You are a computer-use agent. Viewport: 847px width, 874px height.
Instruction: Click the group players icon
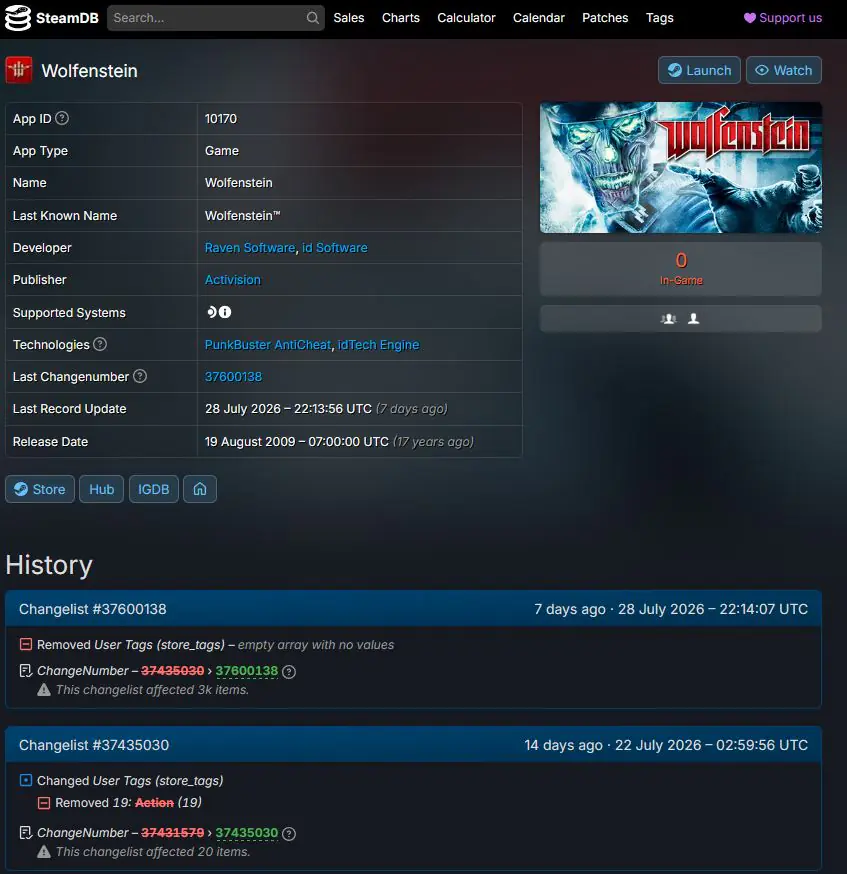pos(668,318)
